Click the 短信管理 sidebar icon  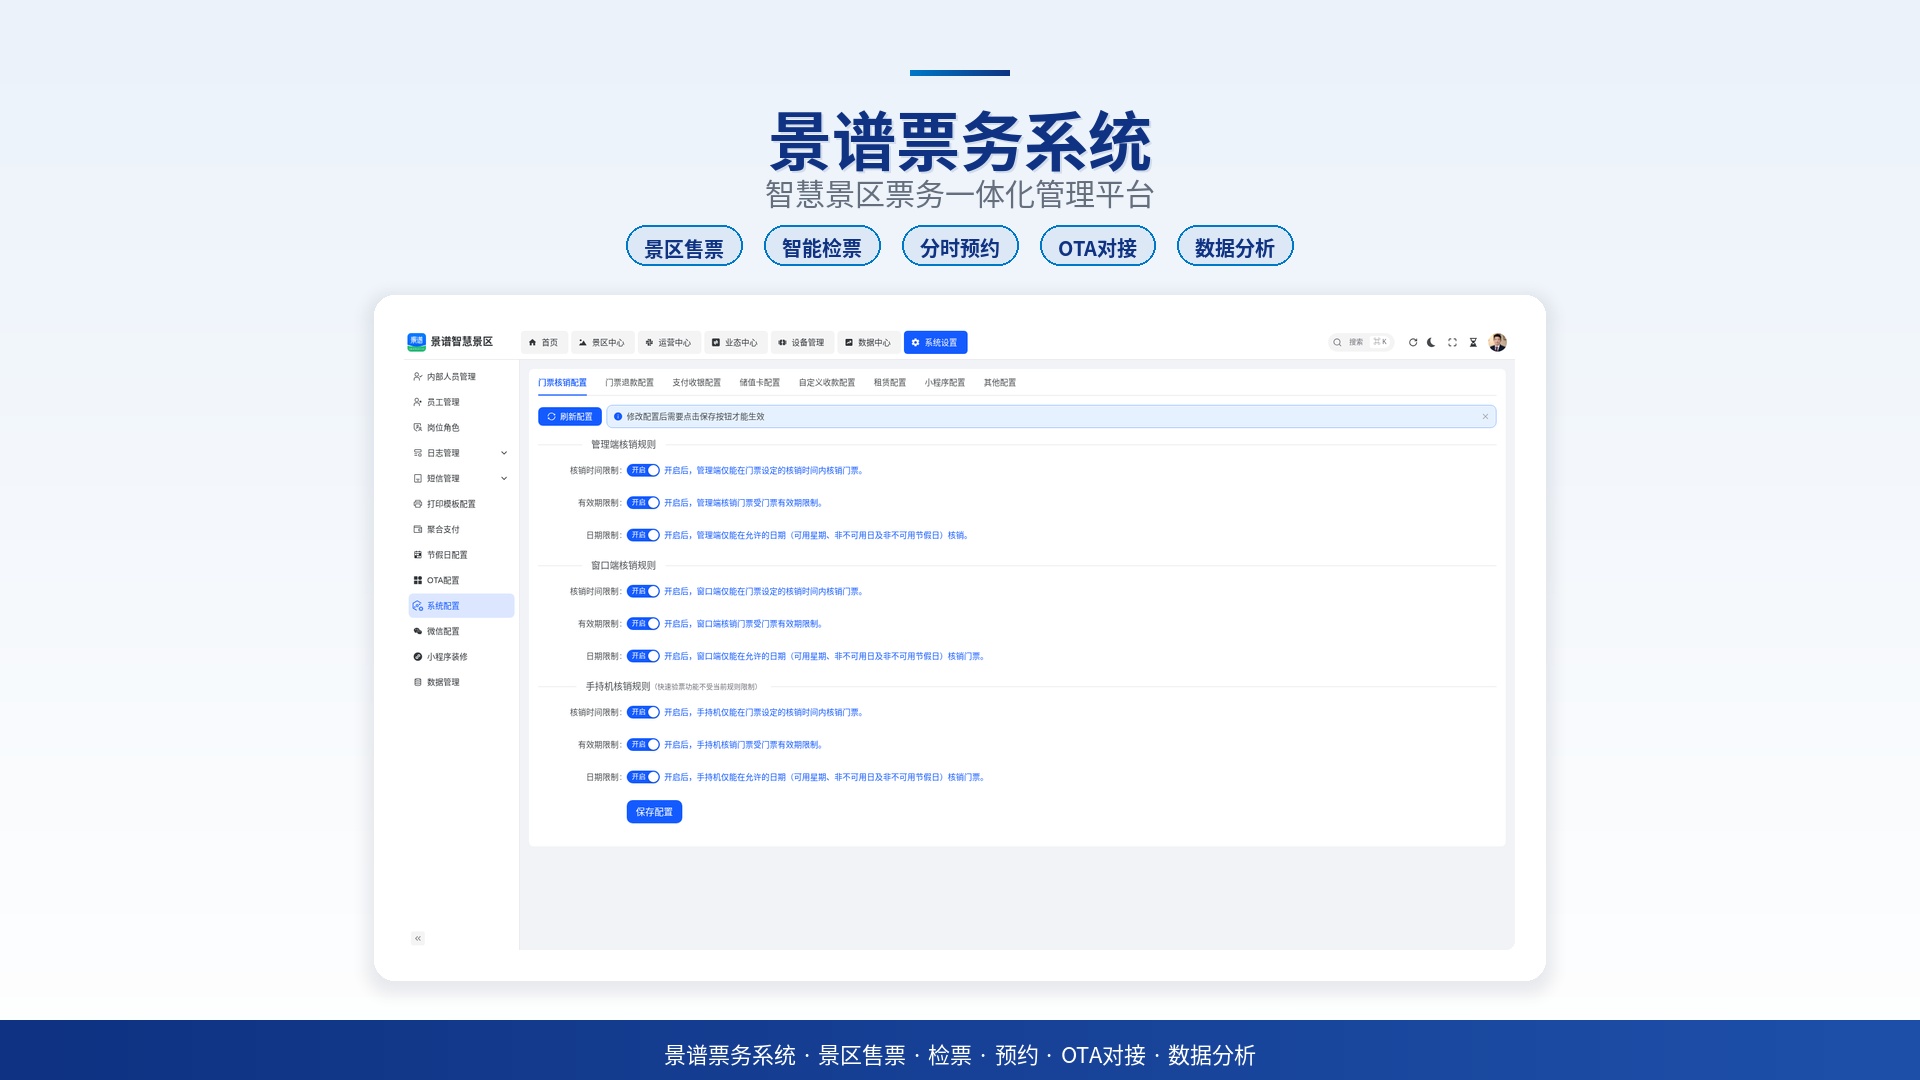point(418,479)
